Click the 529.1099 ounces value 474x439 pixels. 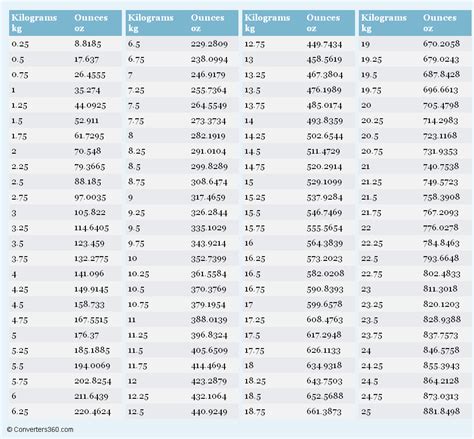[x=324, y=182]
